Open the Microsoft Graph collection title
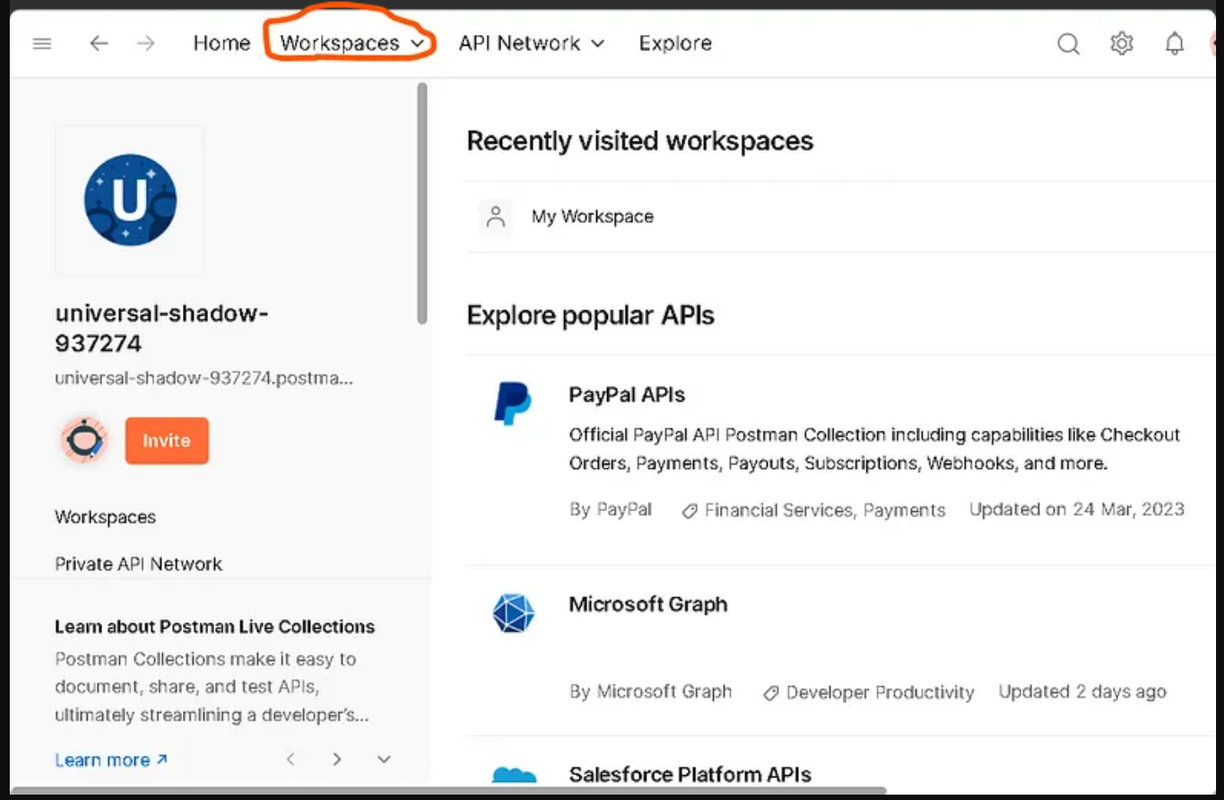The height and width of the screenshot is (800, 1224). (x=648, y=604)
